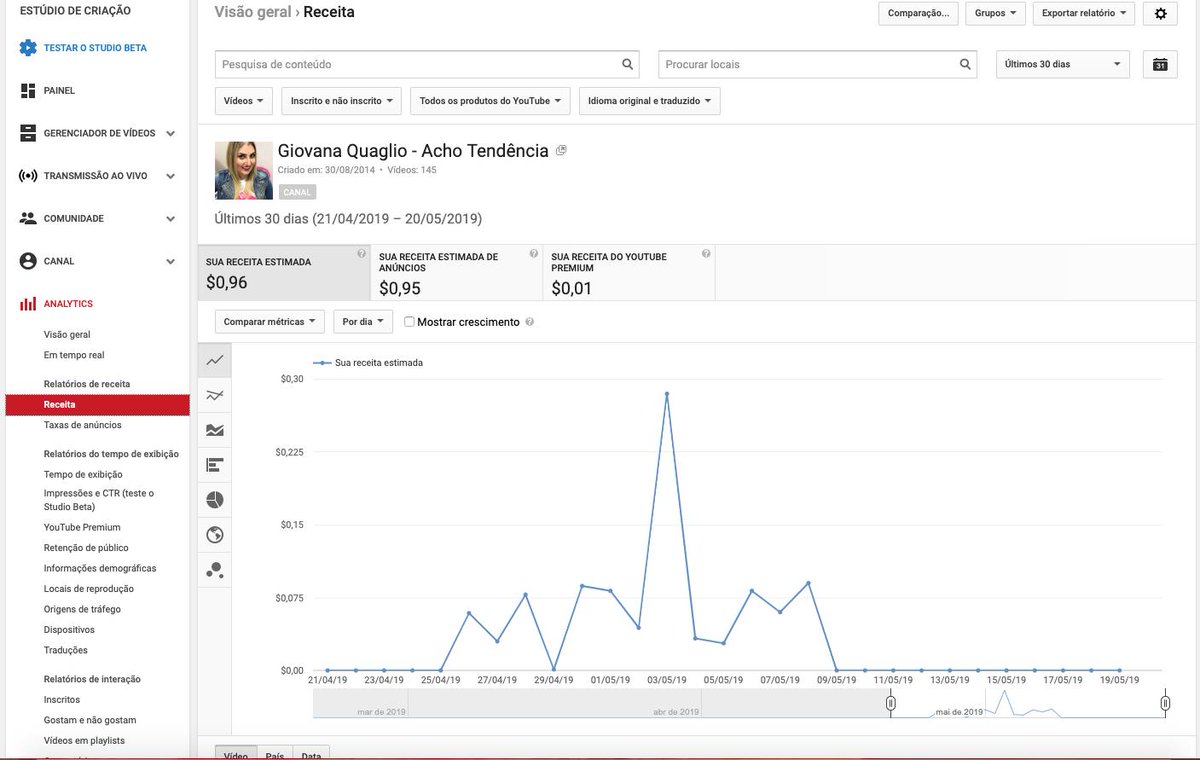Image resolution: width=1200 pixels, height=760 pixels.
Task: Open Informações demográficas report
Action: 100,568
